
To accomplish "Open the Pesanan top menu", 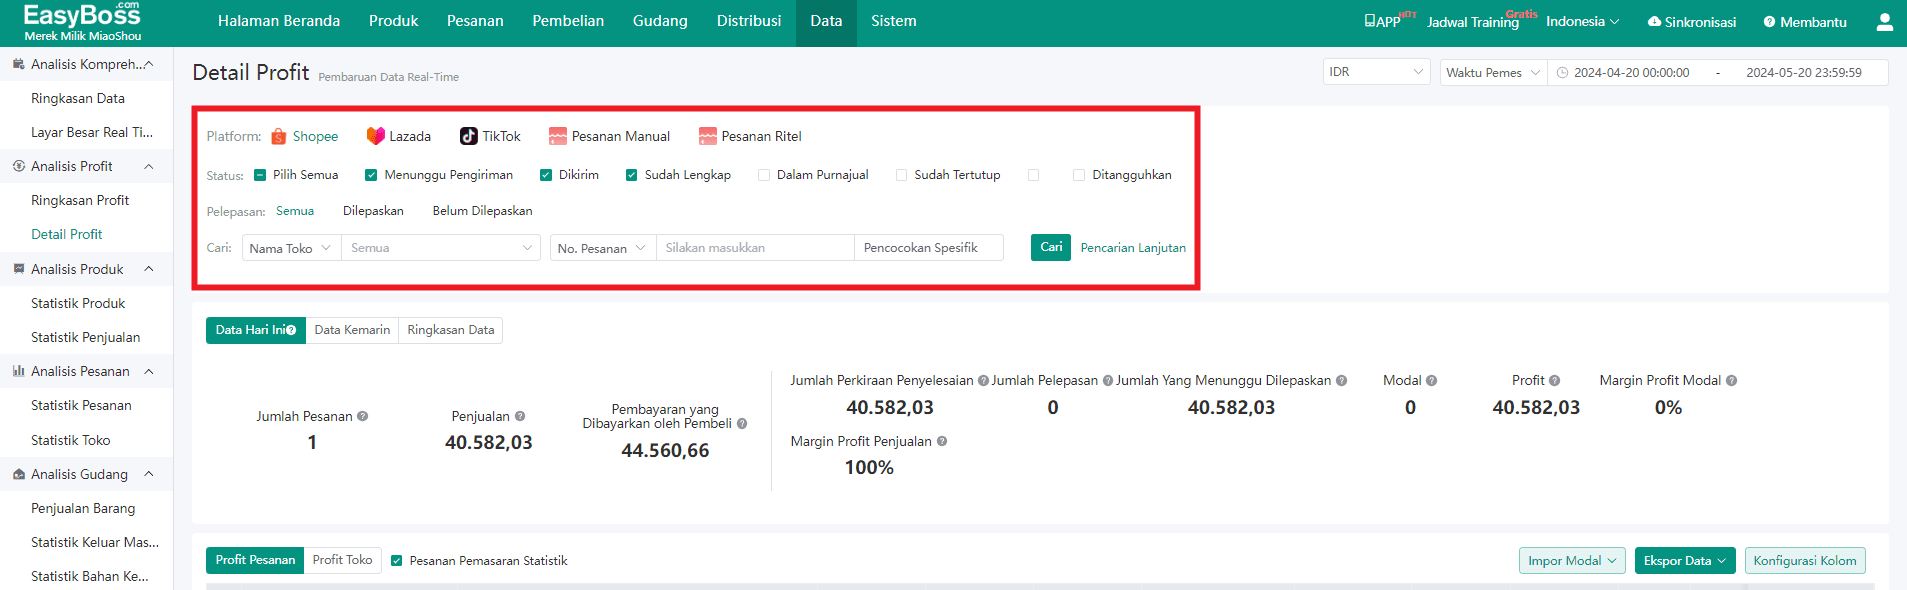I will tap(475, 21).
